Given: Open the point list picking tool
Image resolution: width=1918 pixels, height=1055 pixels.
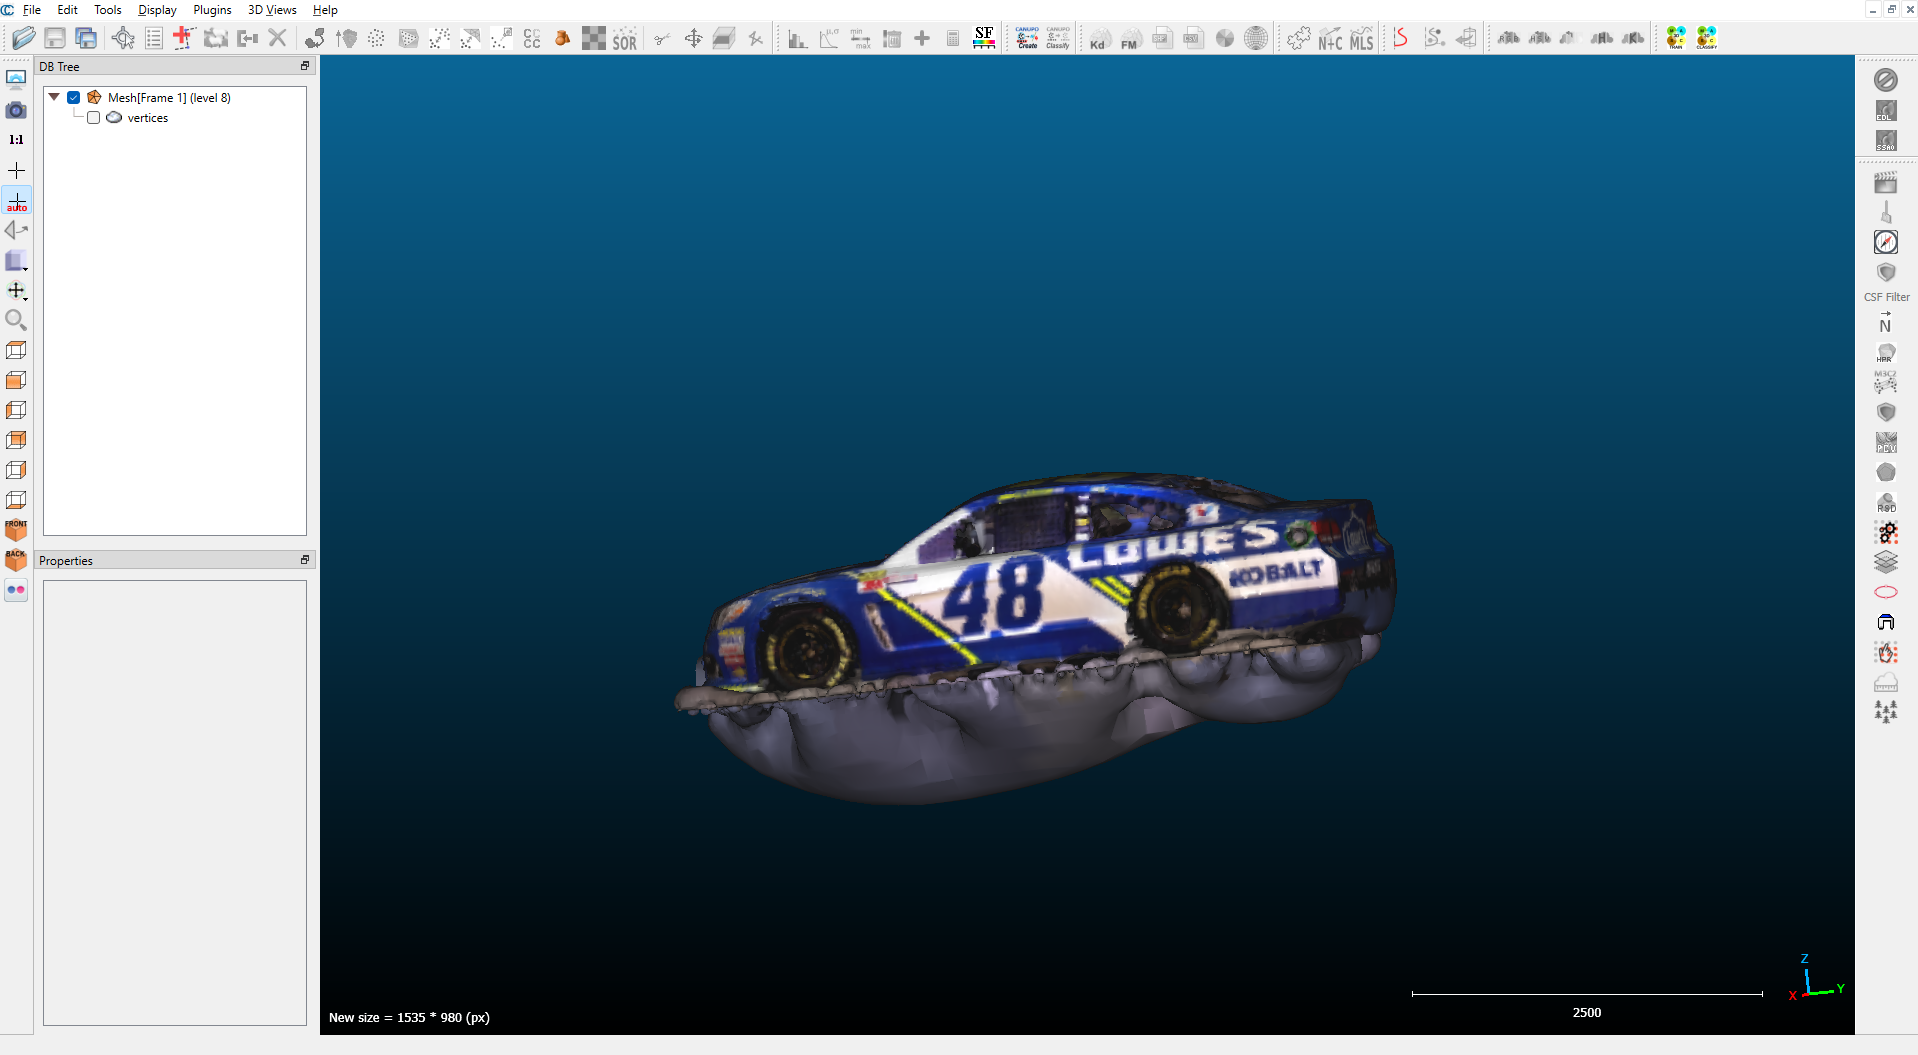Looking at the screenshot, I should (154, 38).
